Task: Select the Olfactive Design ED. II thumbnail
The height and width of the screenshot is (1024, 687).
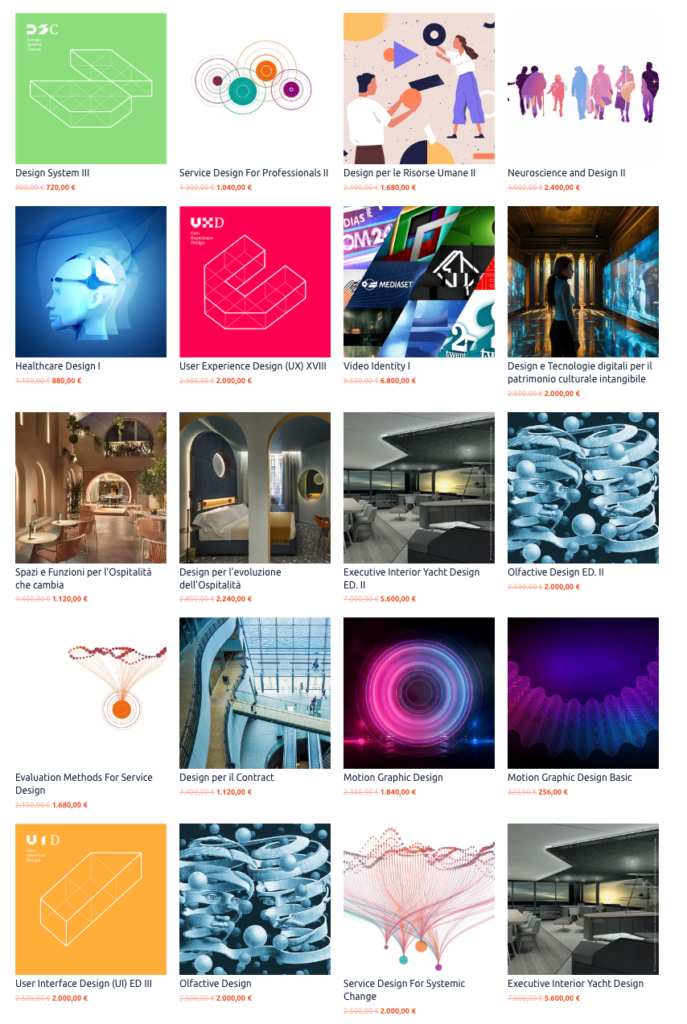Action: click(583, 487)
